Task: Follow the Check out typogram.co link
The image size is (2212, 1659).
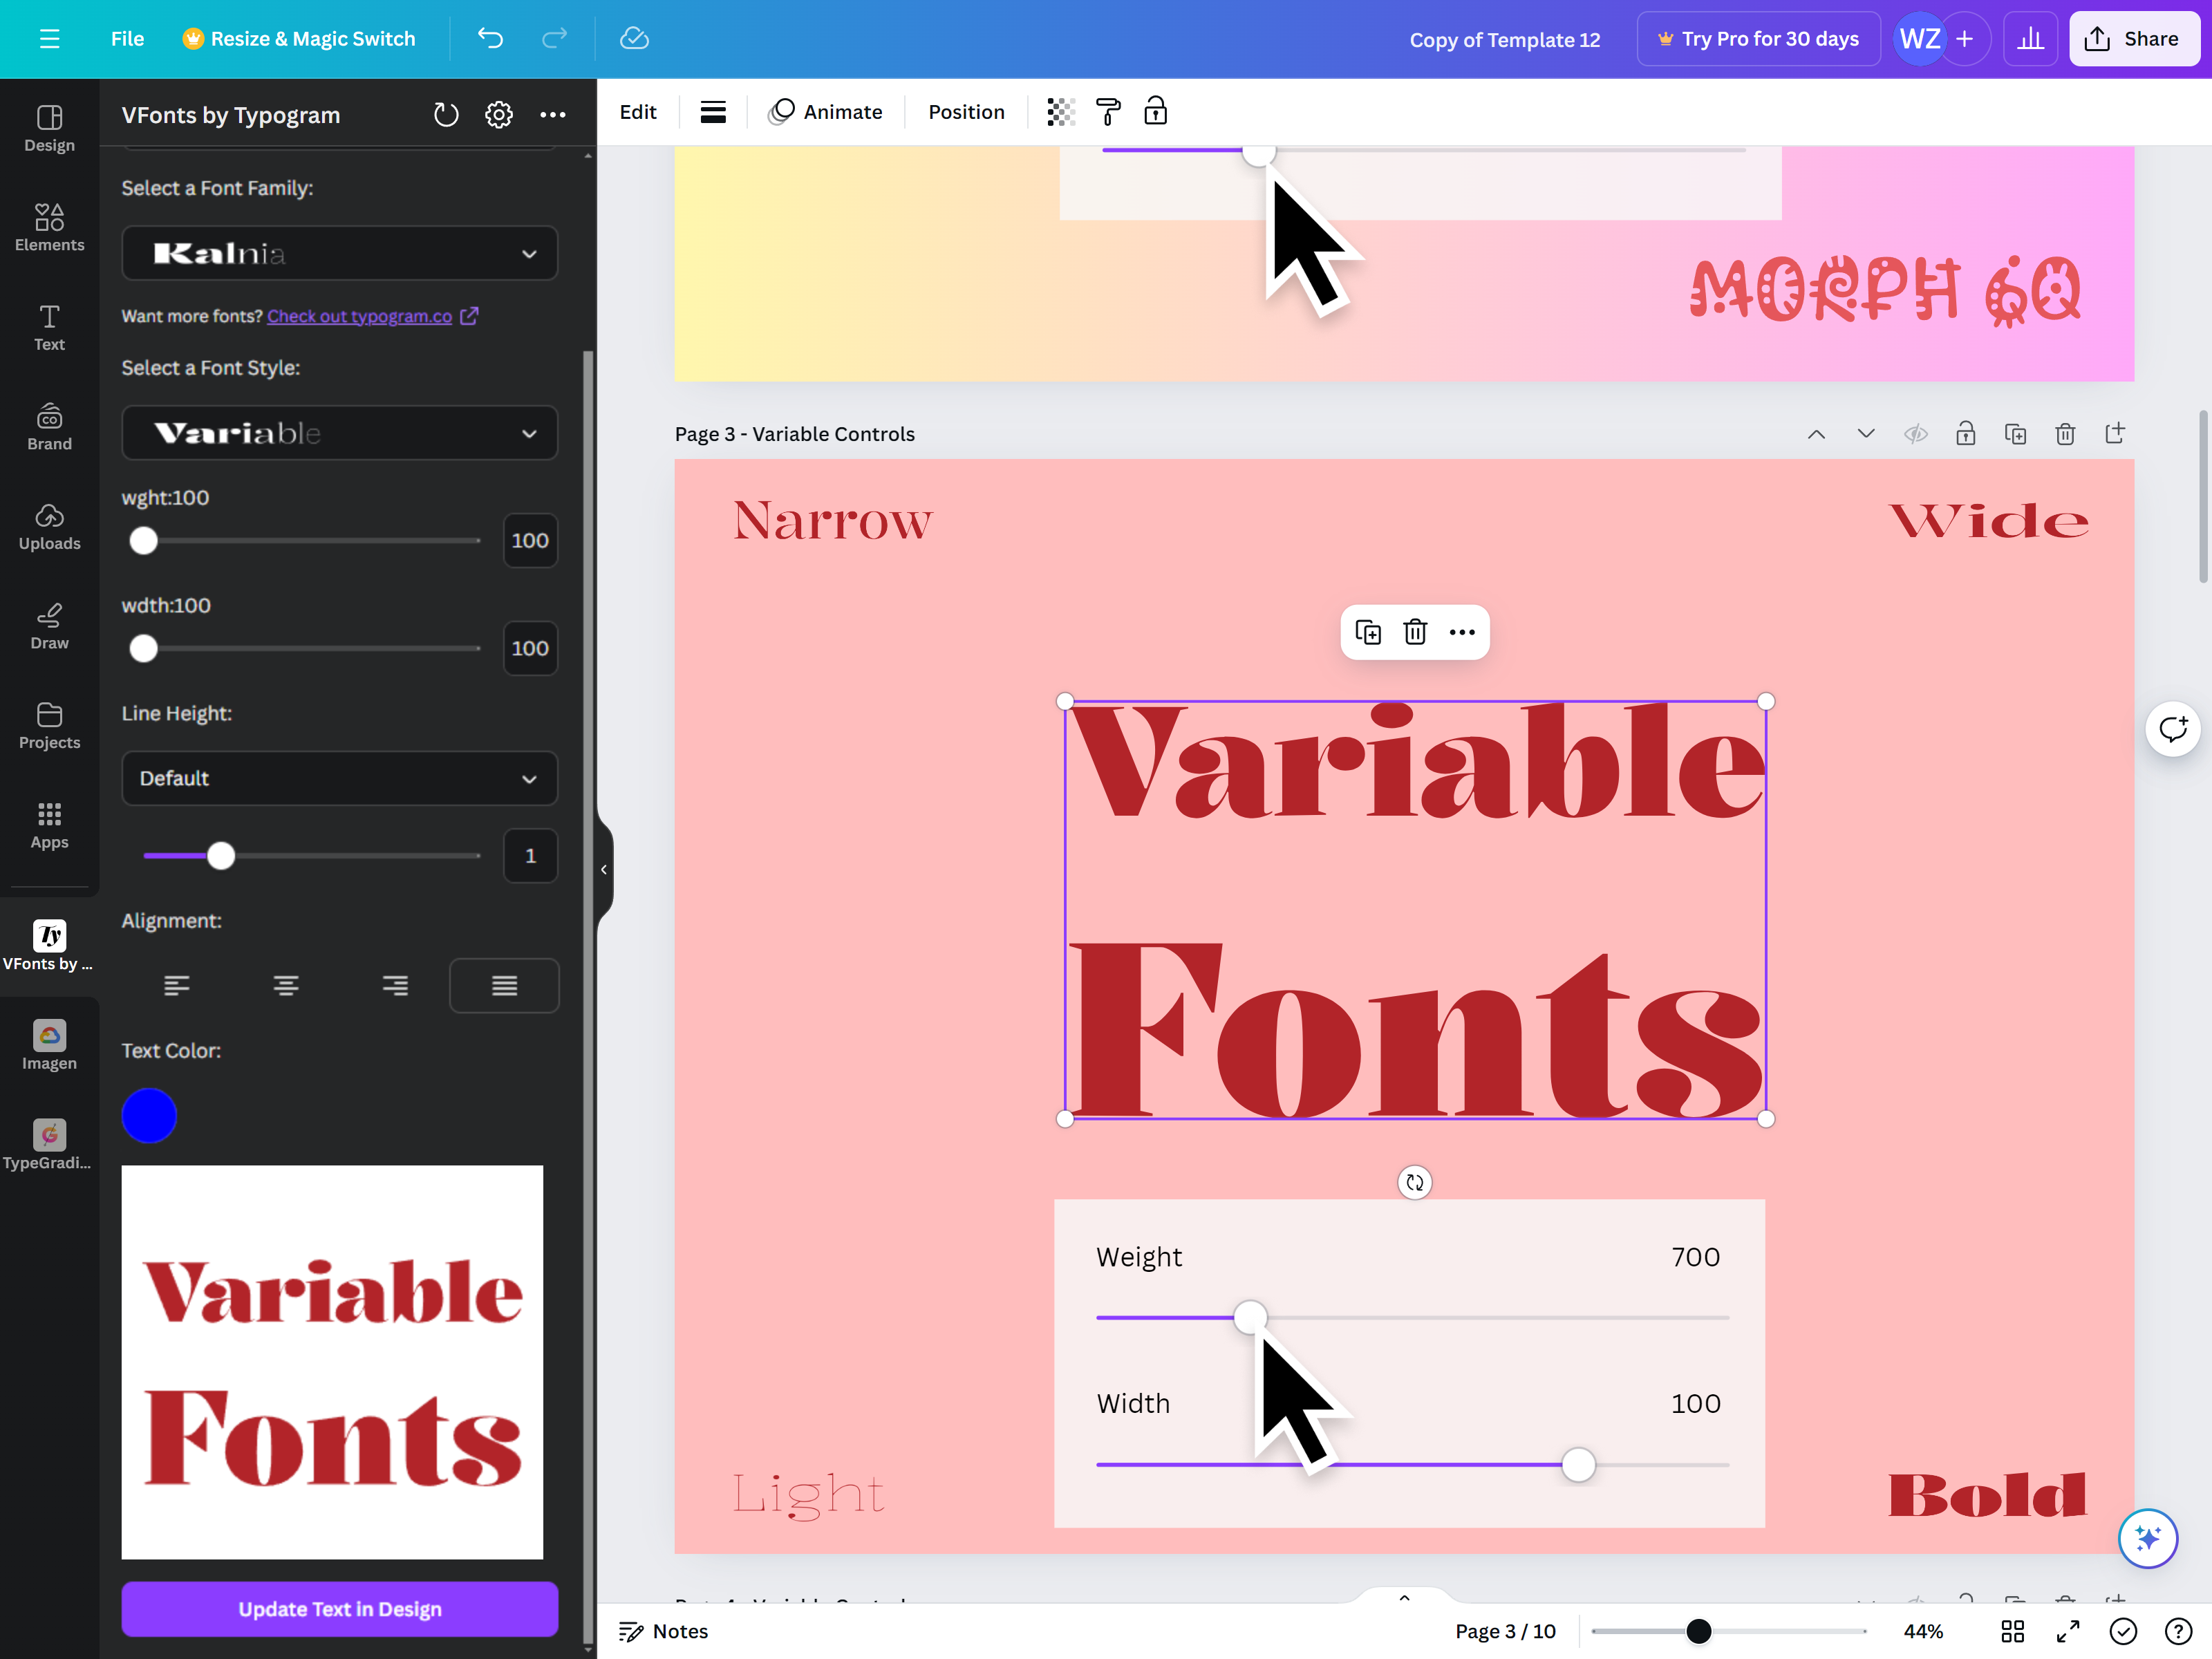Action: click(x=360, y=316)
